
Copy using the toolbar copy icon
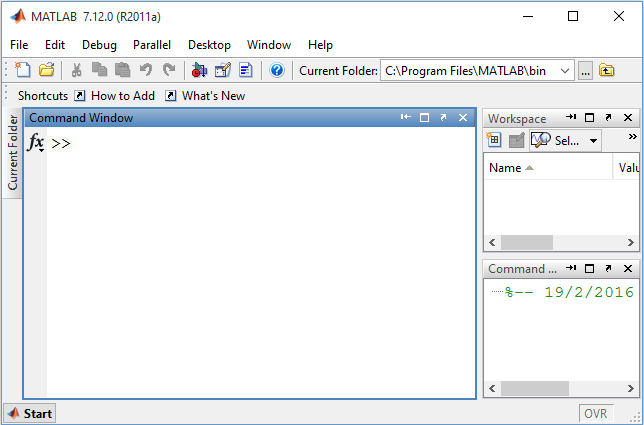99,70
